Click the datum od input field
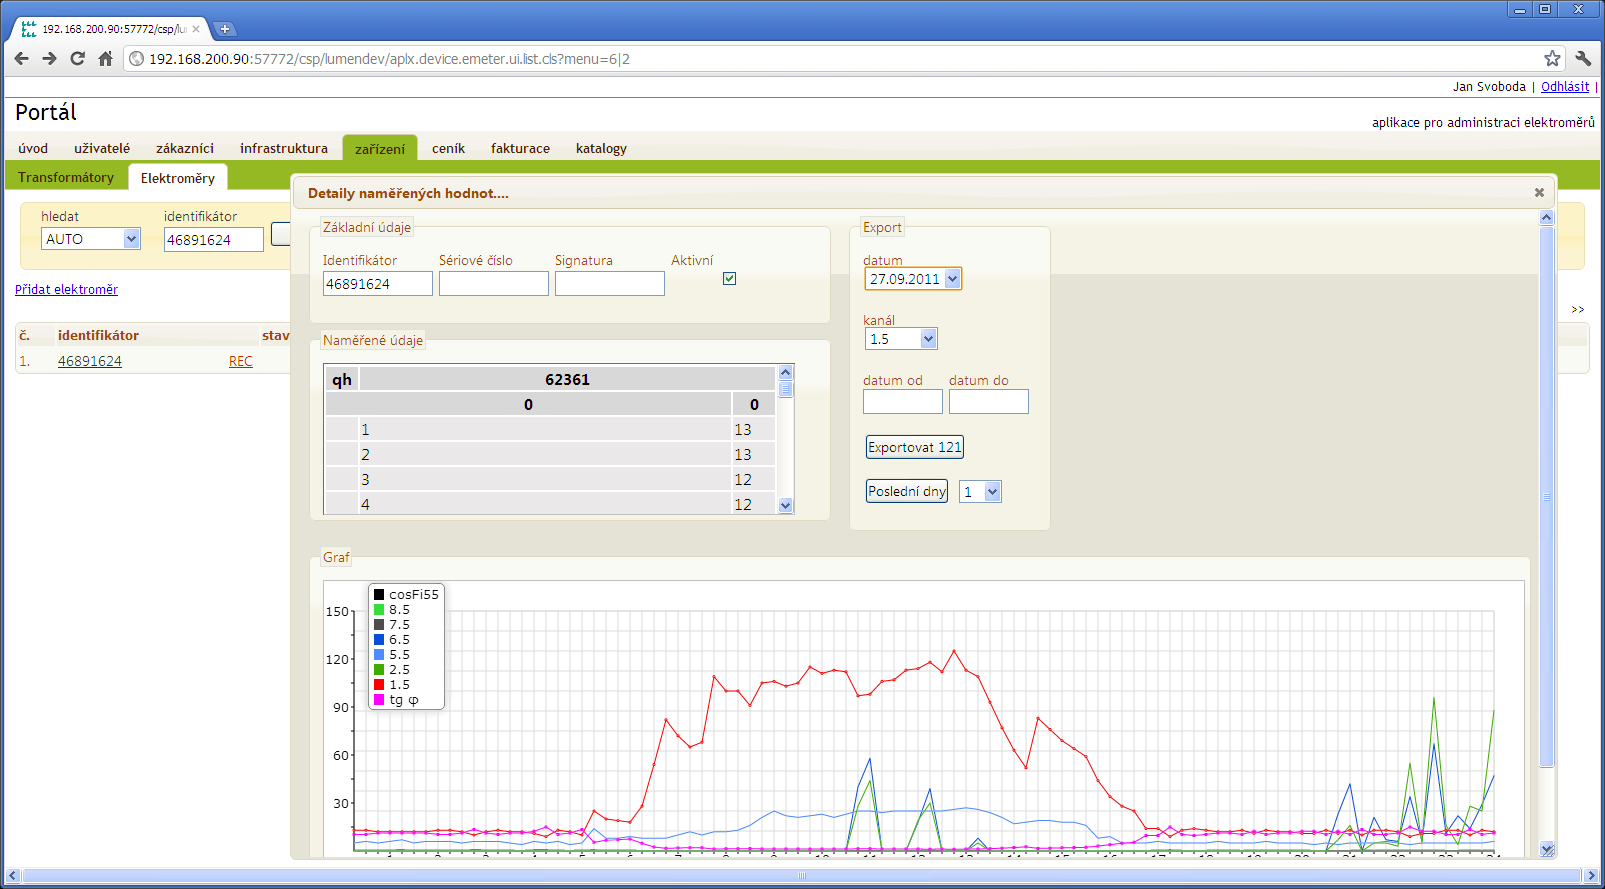Viewport: 1605px width, 889px height. pos(902,401)
